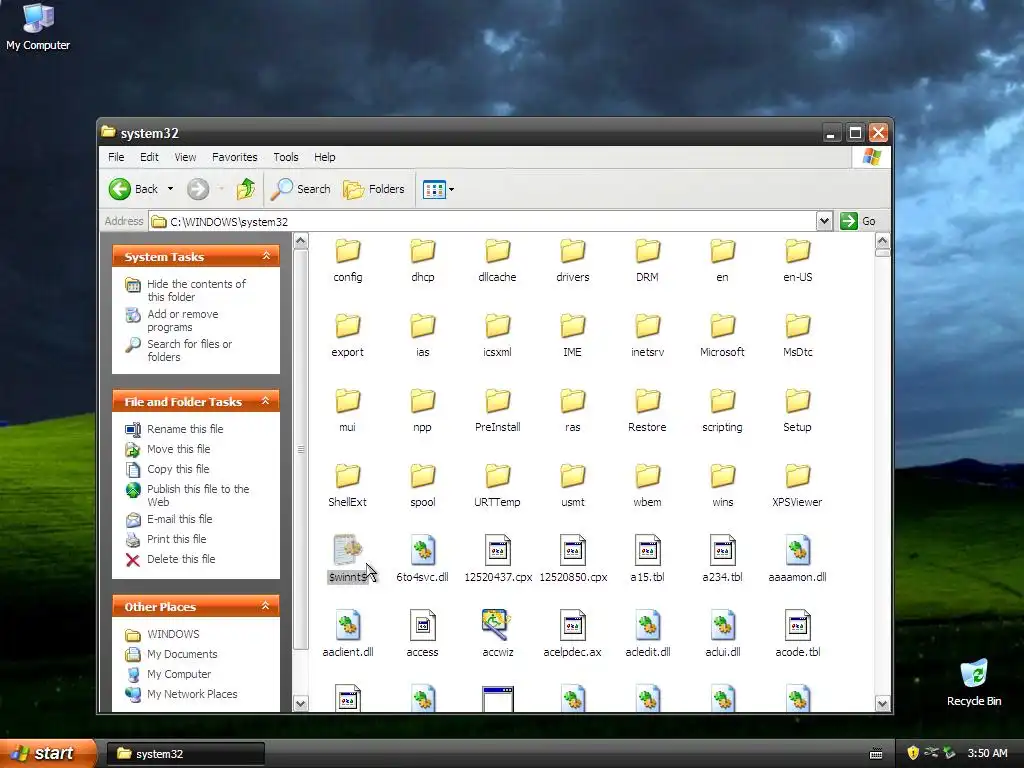
Task: Click the system32 taskbar button
Action: pos(185,754)
